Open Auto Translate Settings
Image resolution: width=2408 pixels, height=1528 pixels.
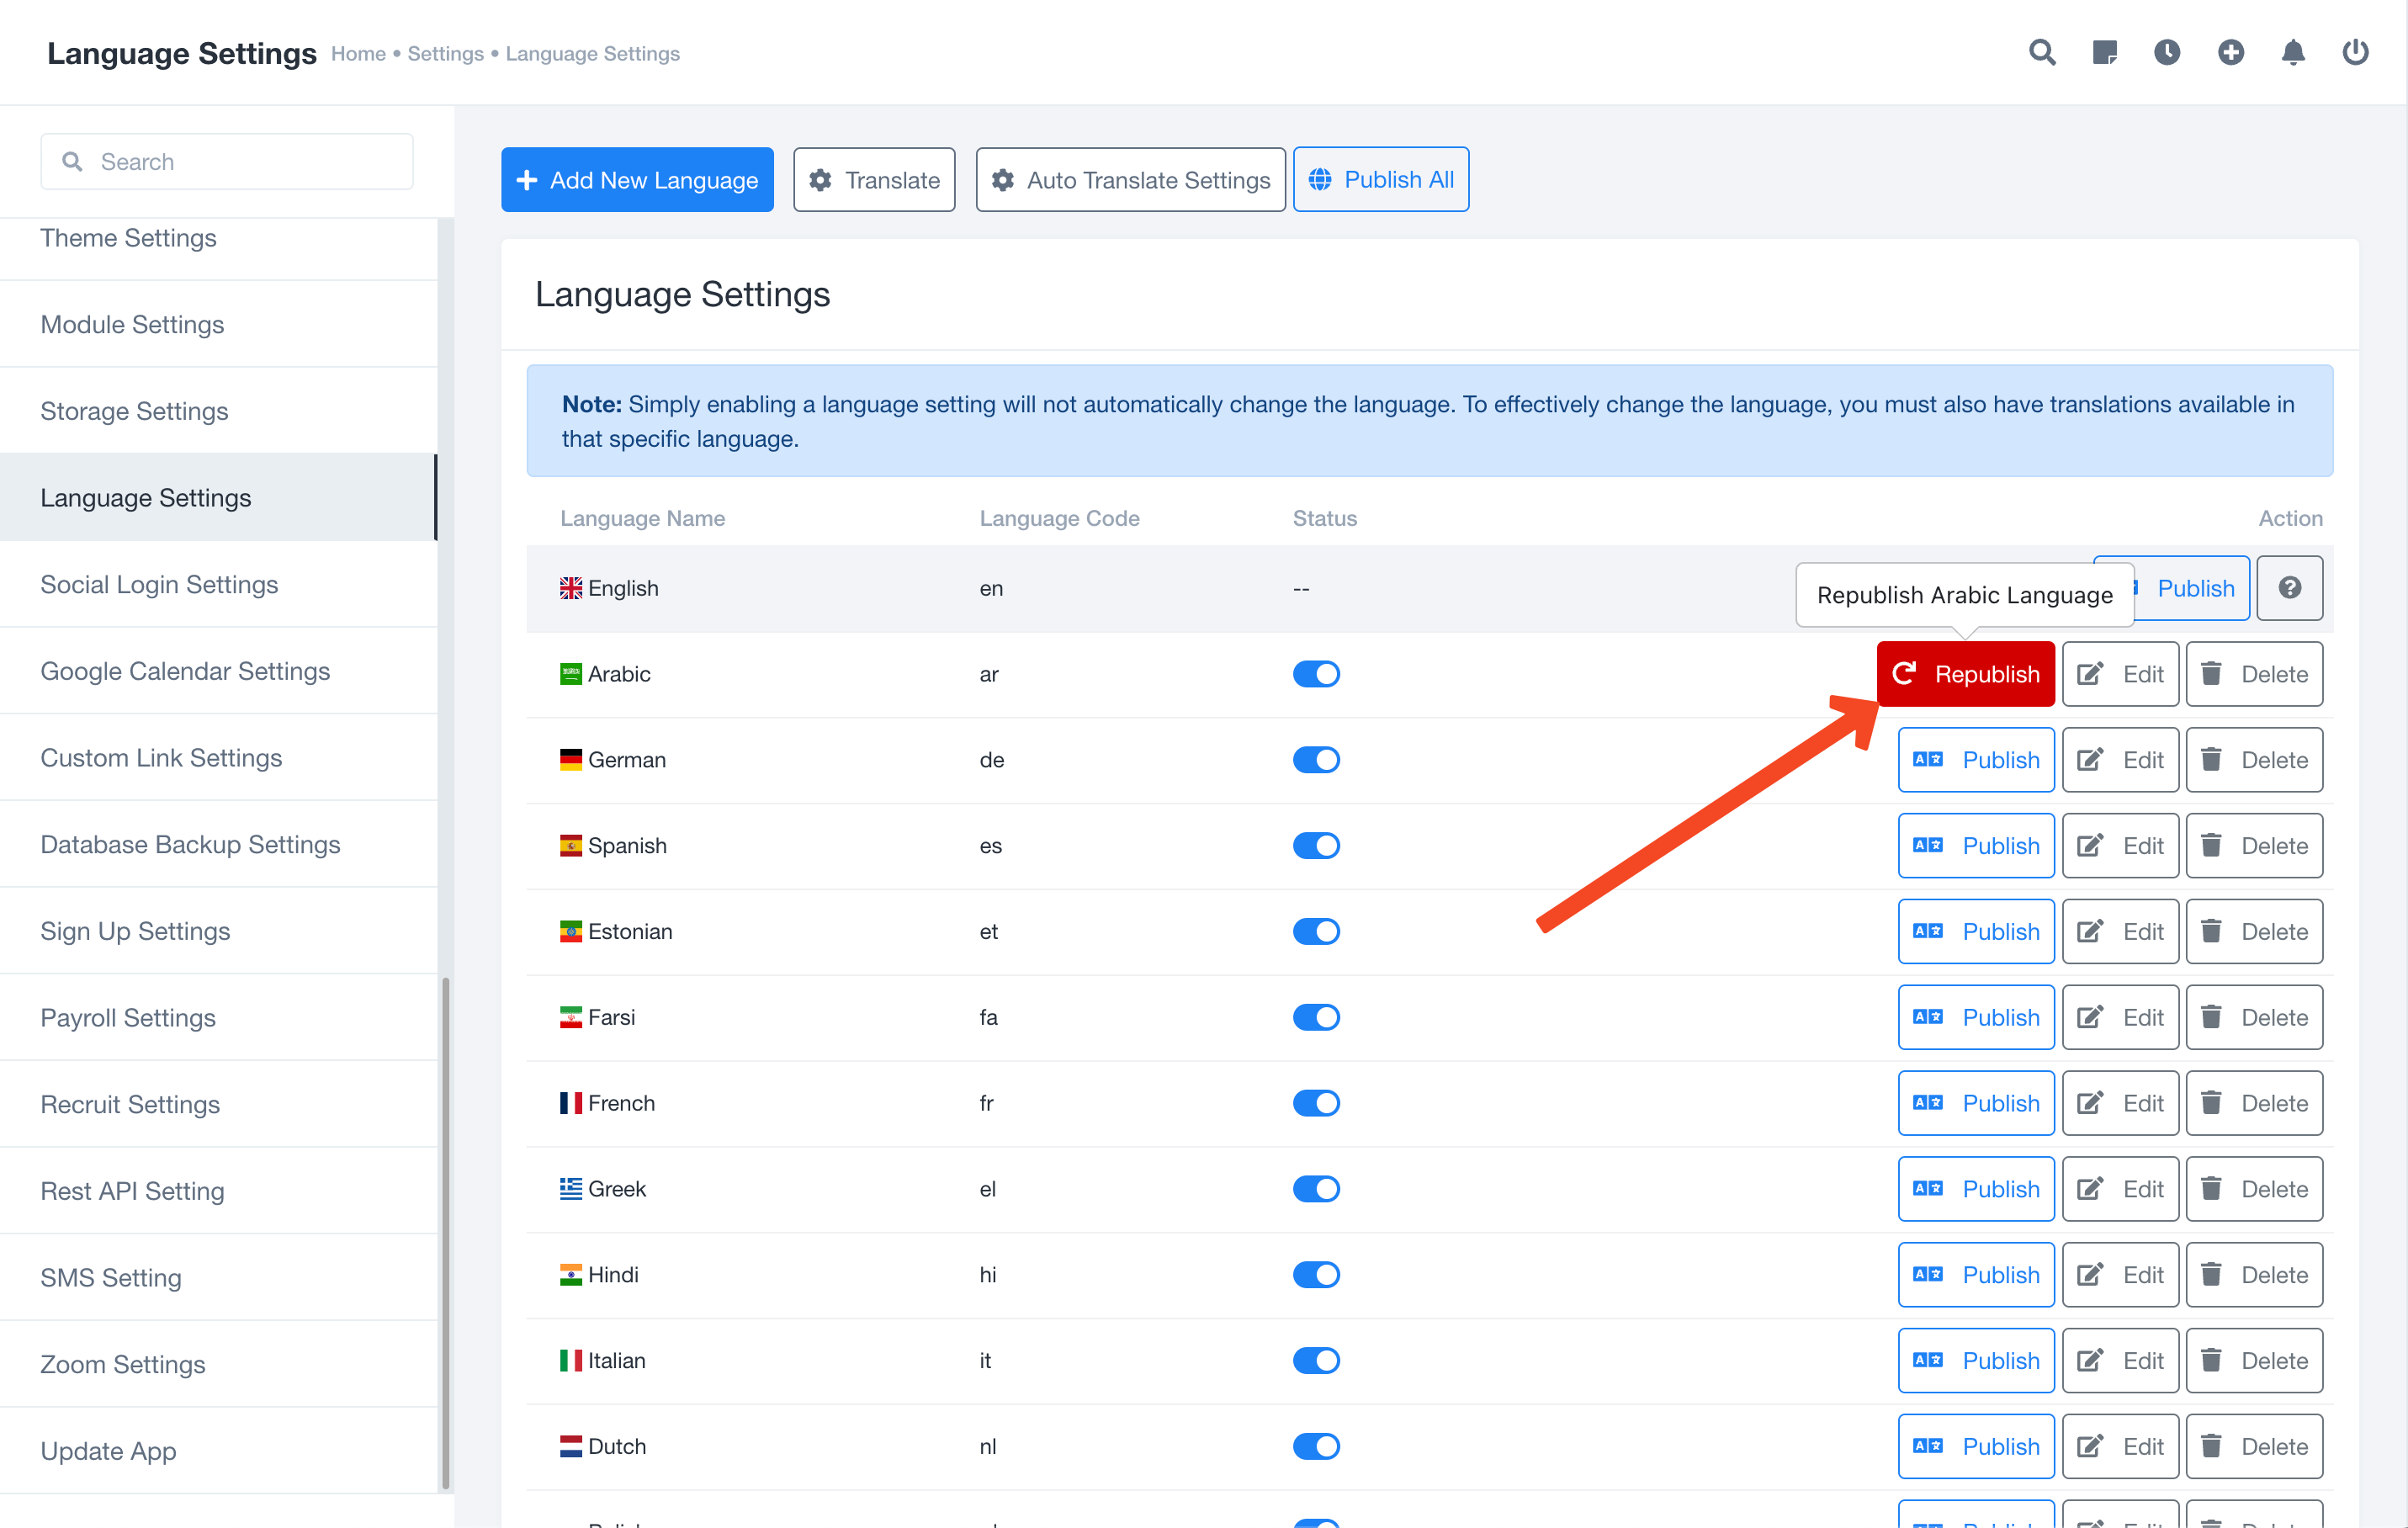click(x=1130, y=180)
